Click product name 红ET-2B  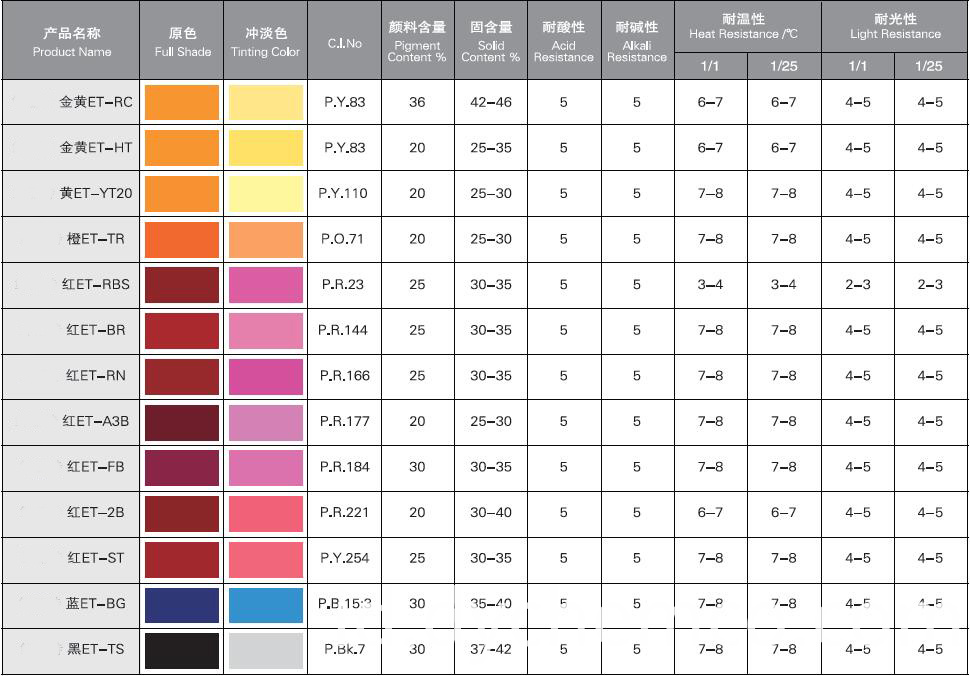click(96, 513)
